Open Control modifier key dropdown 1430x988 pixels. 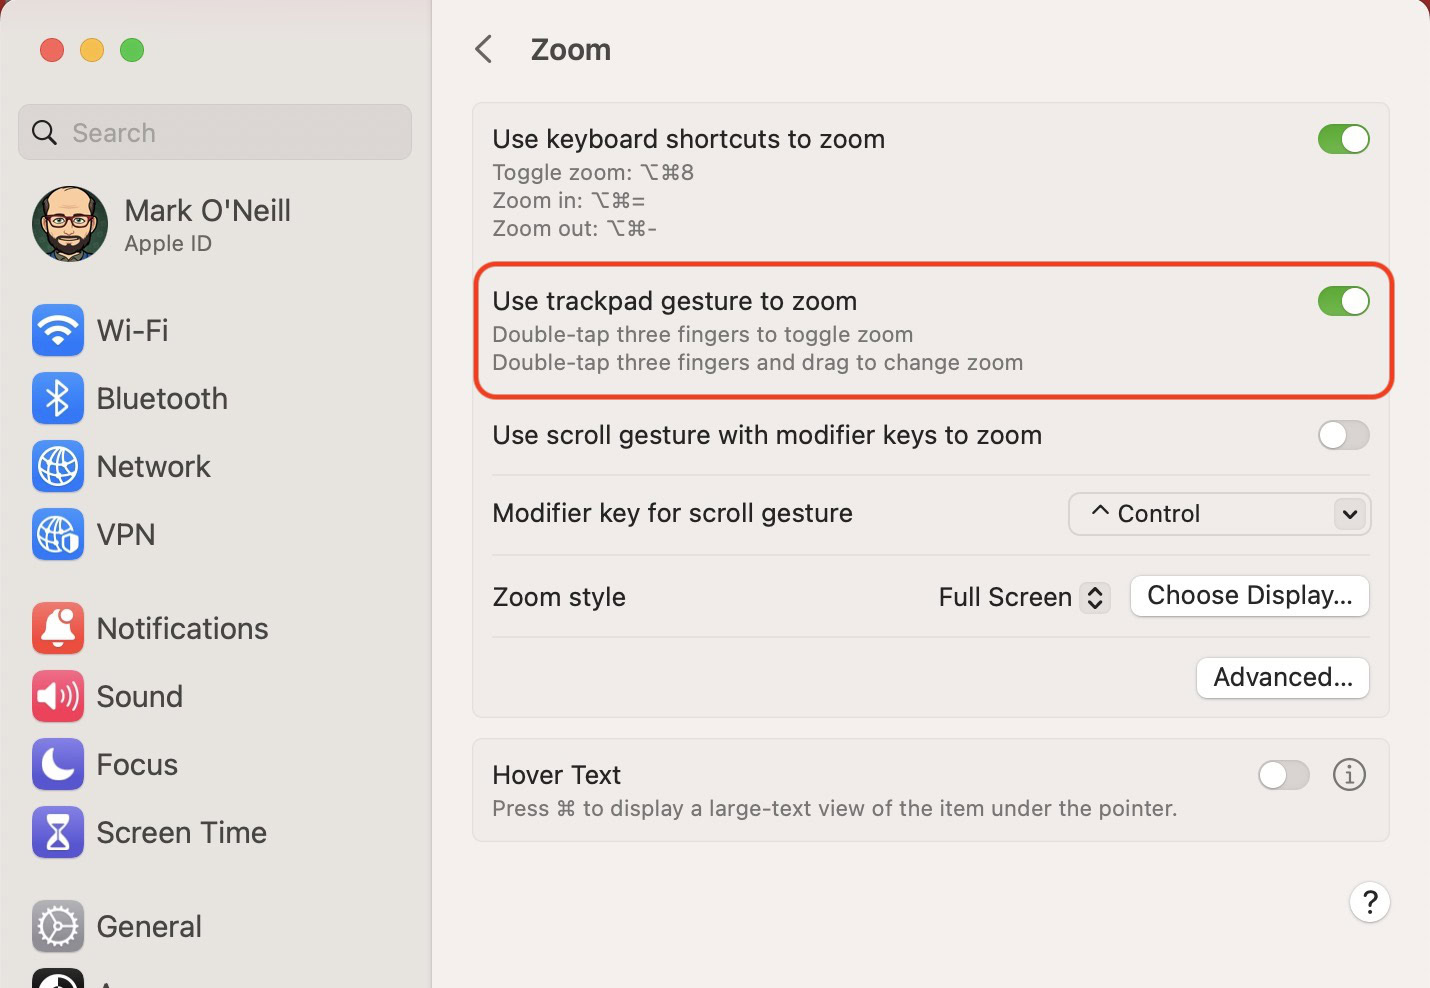[1219, 514]
